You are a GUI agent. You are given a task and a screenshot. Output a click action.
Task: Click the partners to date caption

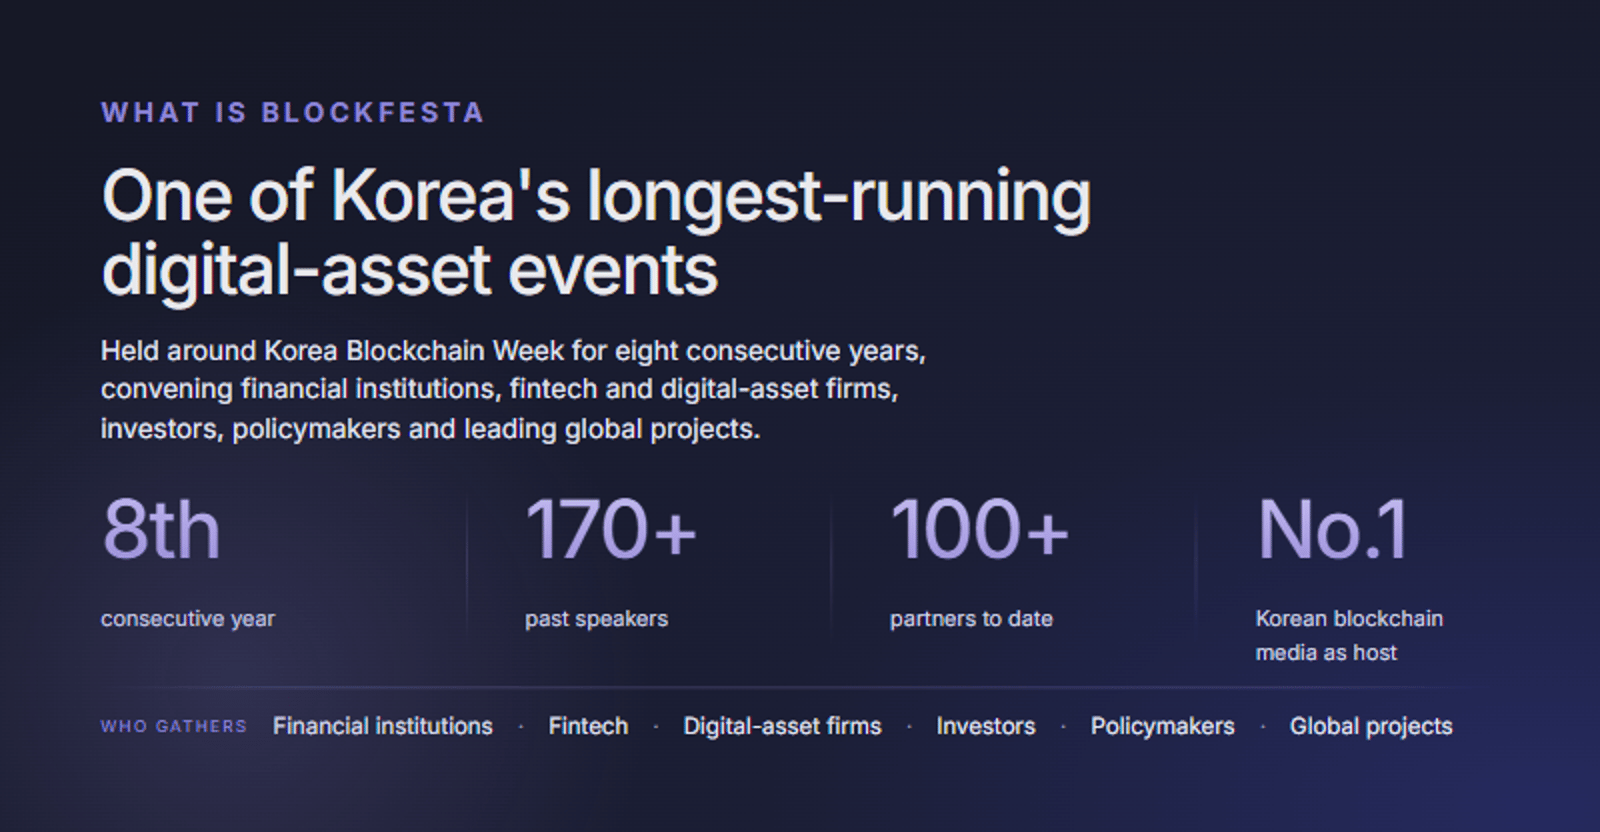click(x=971, y=619)
